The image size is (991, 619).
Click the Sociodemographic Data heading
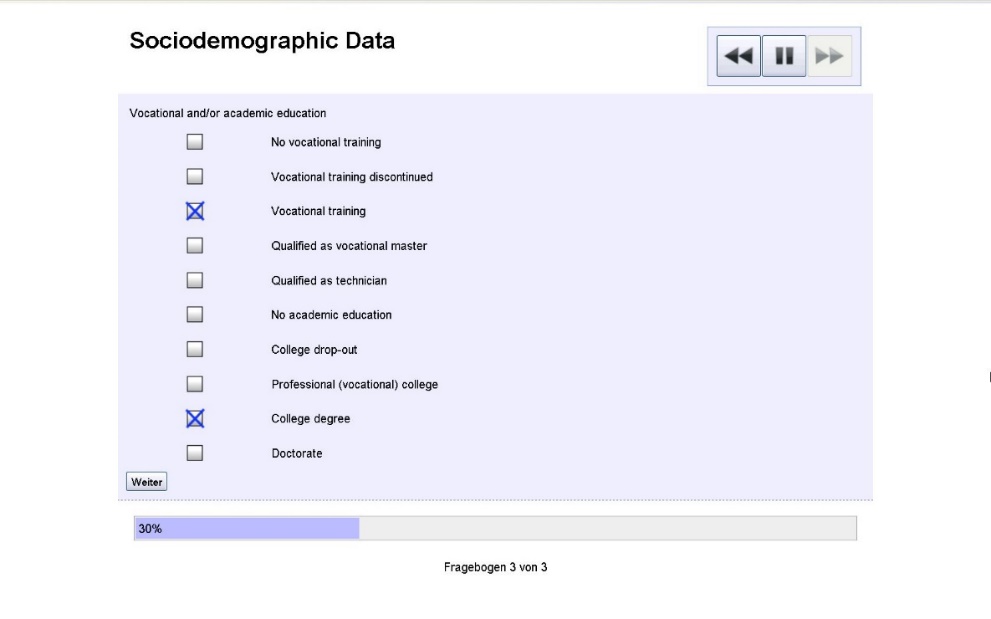click(262, 42)
